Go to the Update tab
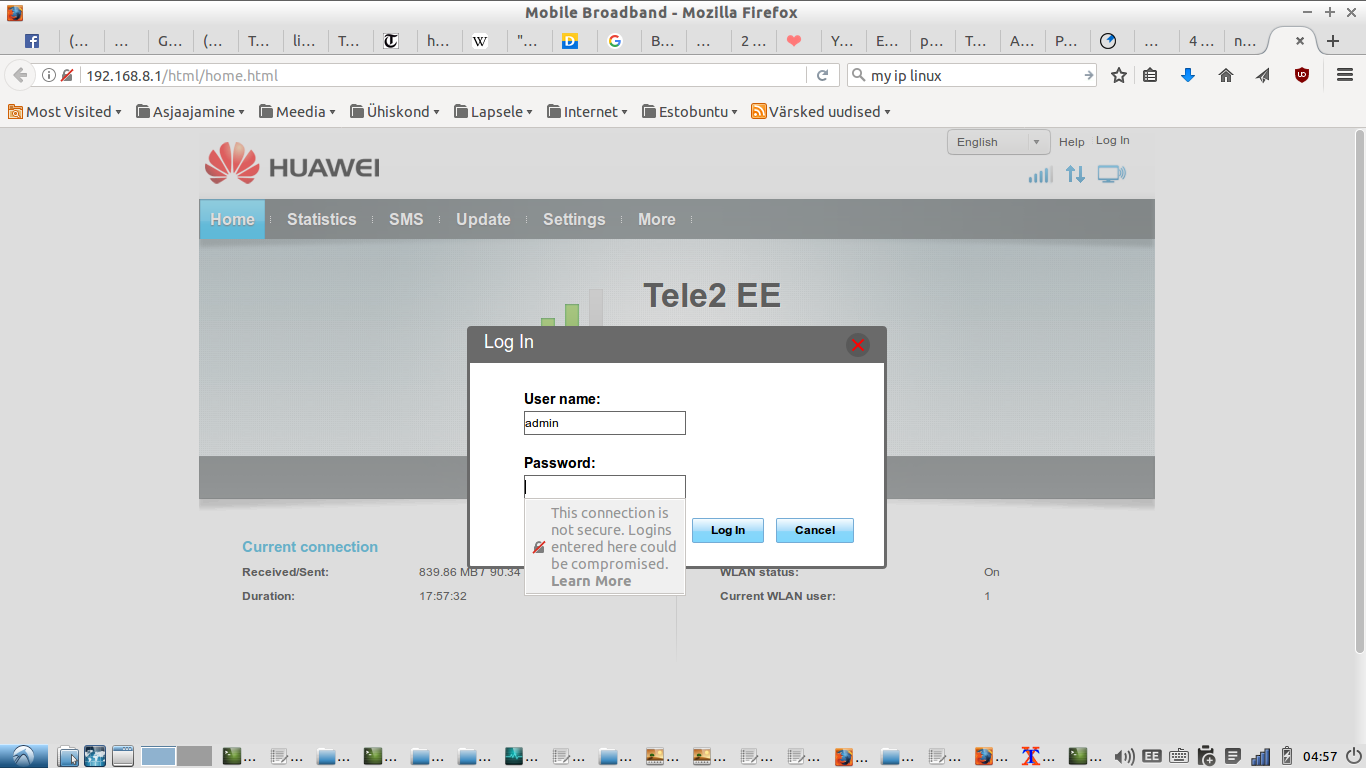 pyautogui.click(x=483, y=219)
